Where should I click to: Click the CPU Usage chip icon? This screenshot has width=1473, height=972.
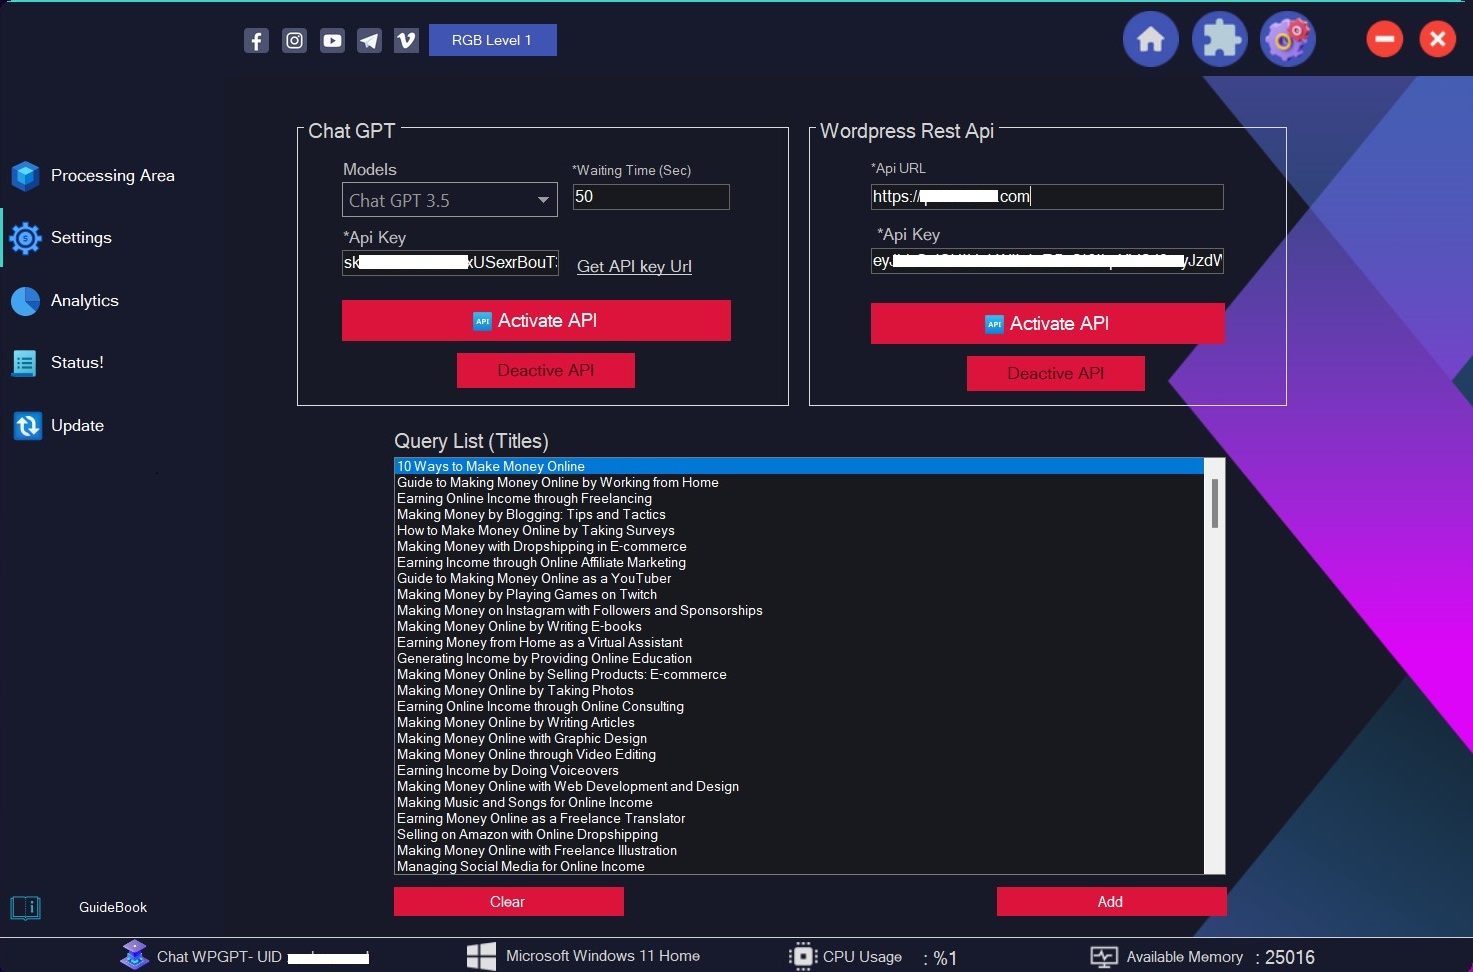(803, 956)
